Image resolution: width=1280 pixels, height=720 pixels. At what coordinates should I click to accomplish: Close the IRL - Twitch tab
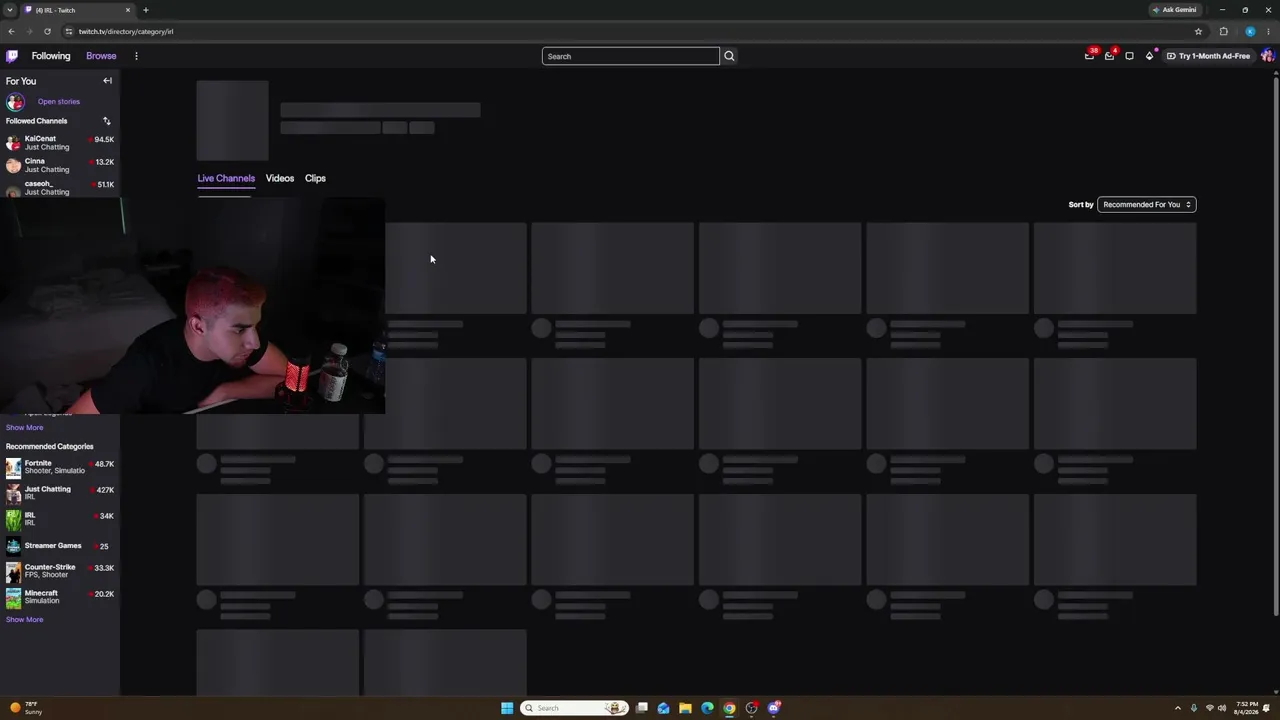[x=128, y=10]
